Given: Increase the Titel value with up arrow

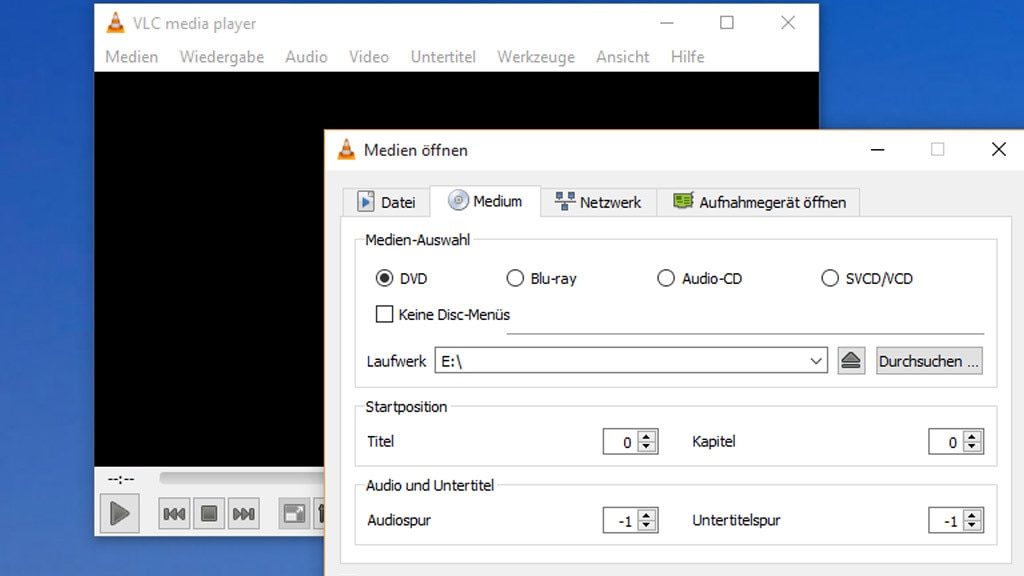Looking at the screenshot, I should click(647, 436).
